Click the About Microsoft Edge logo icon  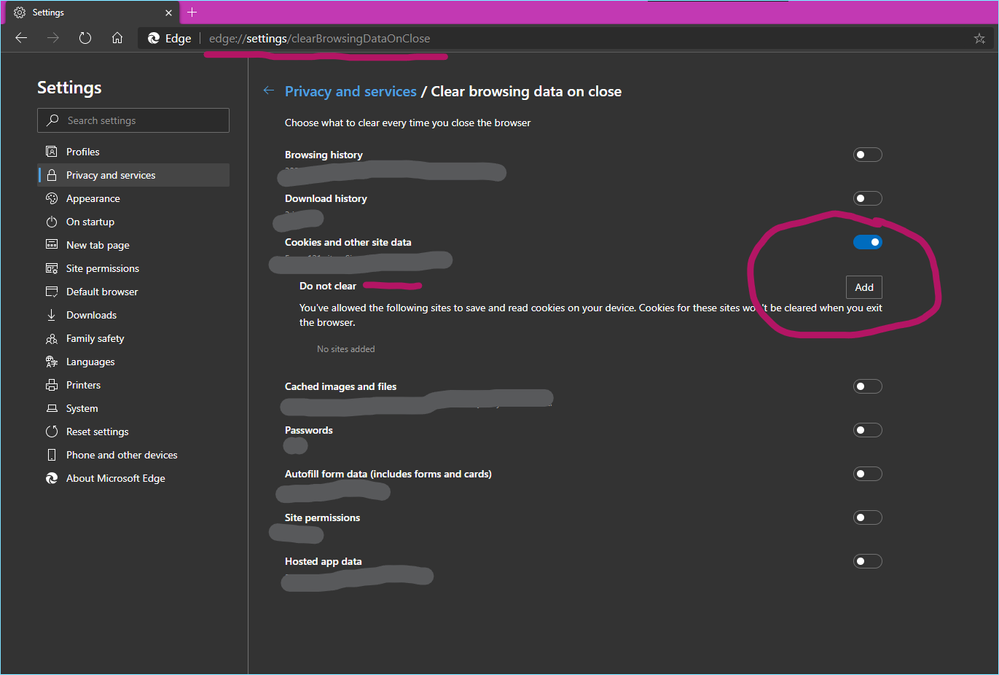point(52,478)
